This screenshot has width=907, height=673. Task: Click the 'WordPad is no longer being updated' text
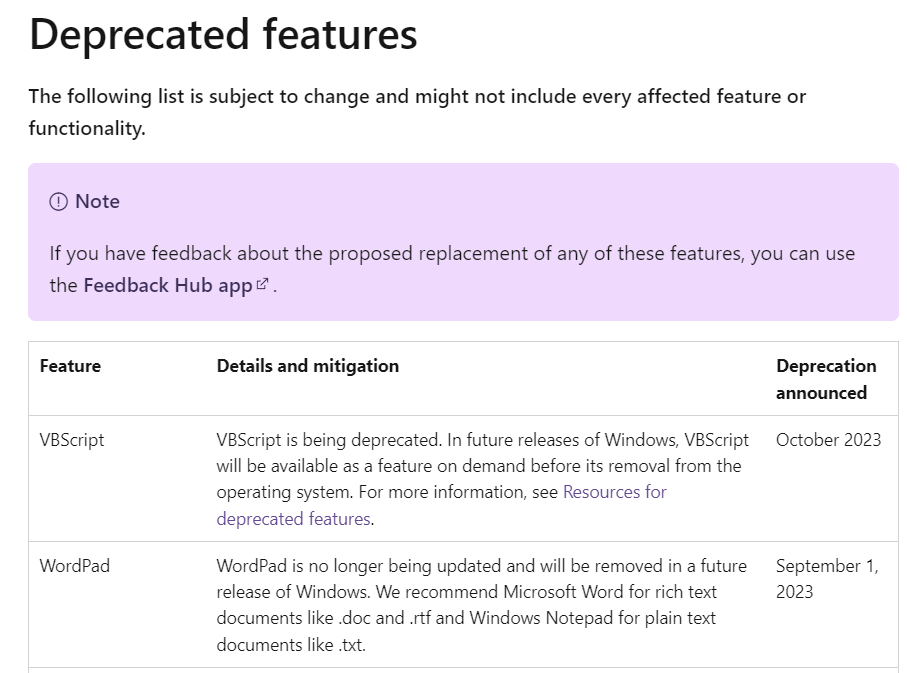[481, 605]
